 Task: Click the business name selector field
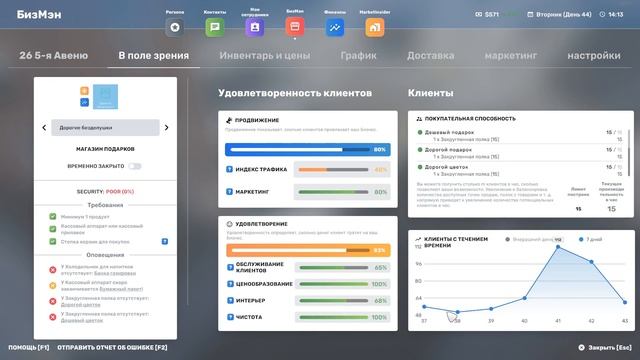(105, 128)
